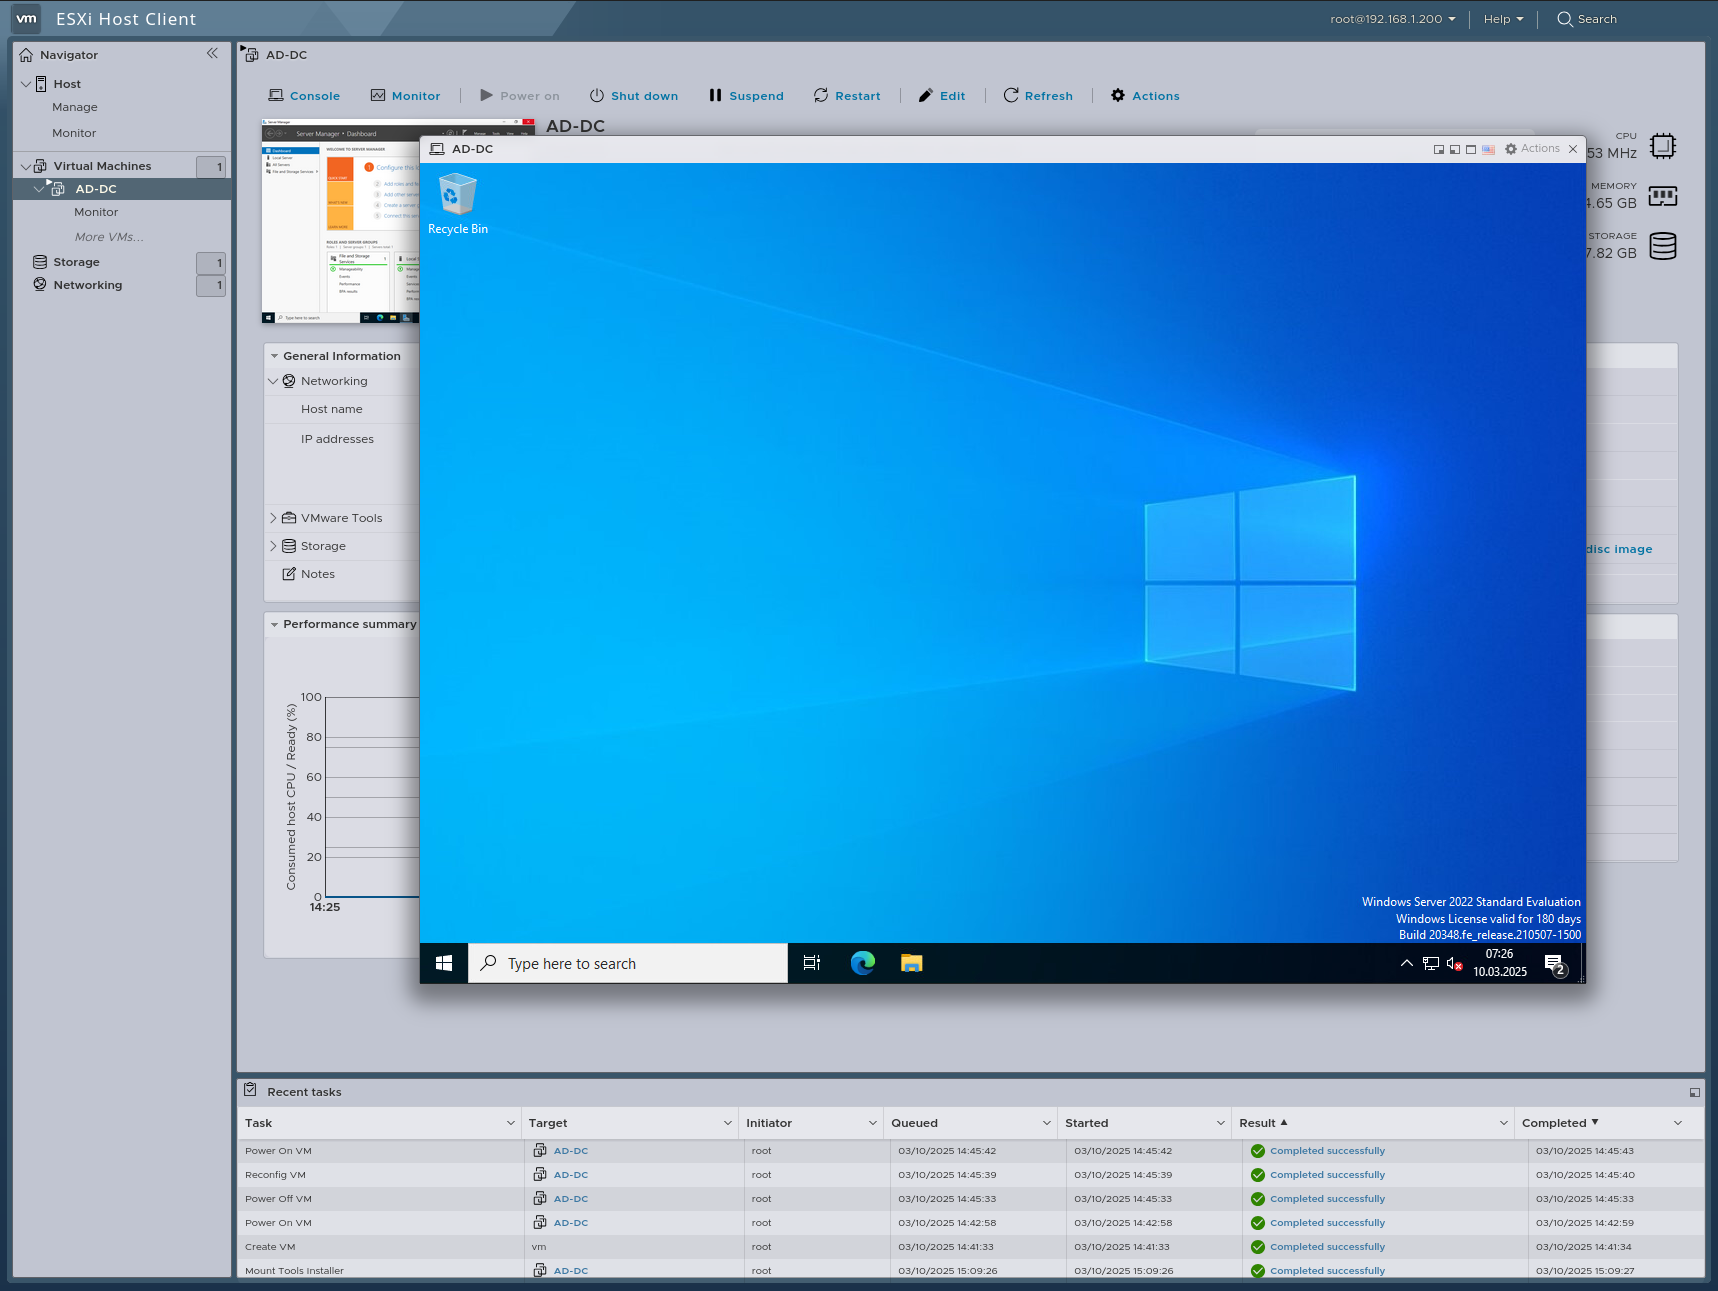Click the Shut down button
The width and height of the screenshot is (1718, 1291).
pyautogui.click(x=634, y=95)
